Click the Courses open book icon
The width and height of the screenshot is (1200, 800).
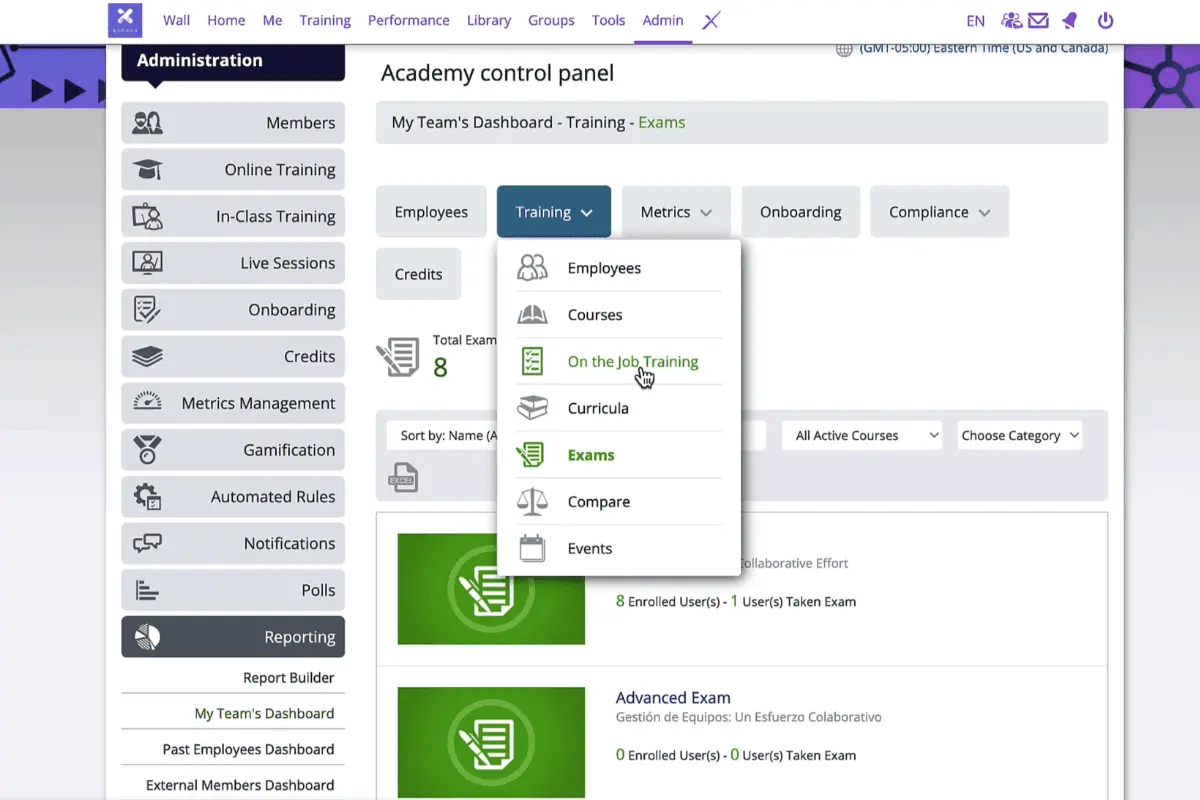(532, 315)
